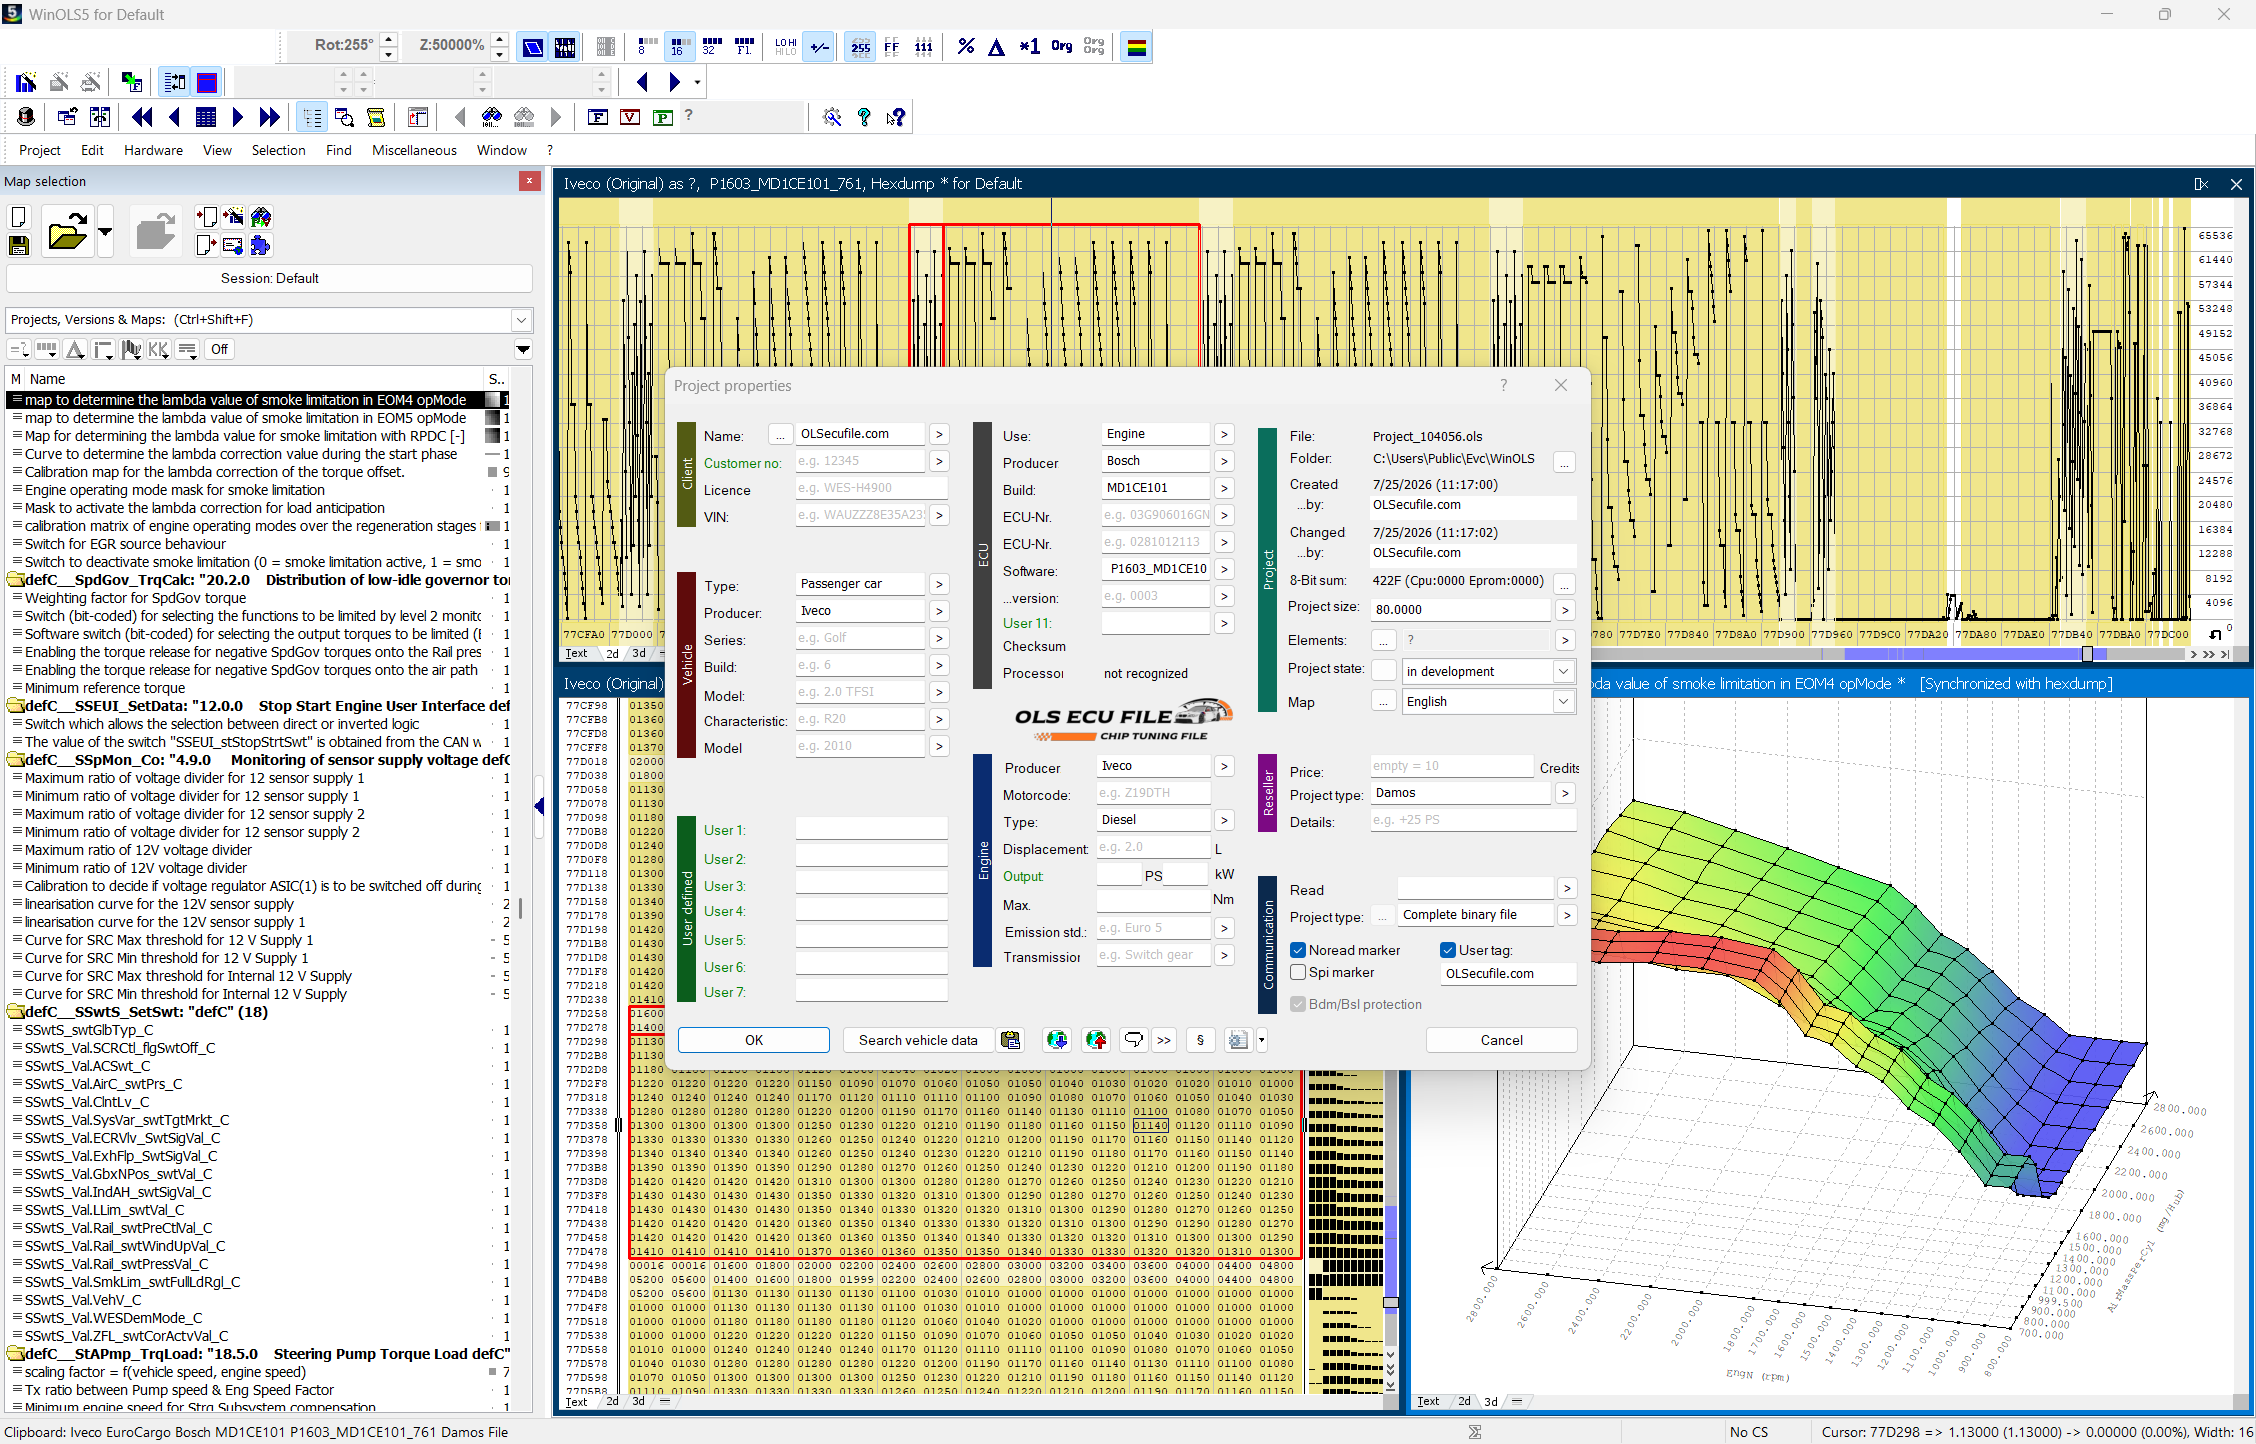
Task: Click the hexdump horizontal scrollbar thumb
Action: tap(2087, 654)
